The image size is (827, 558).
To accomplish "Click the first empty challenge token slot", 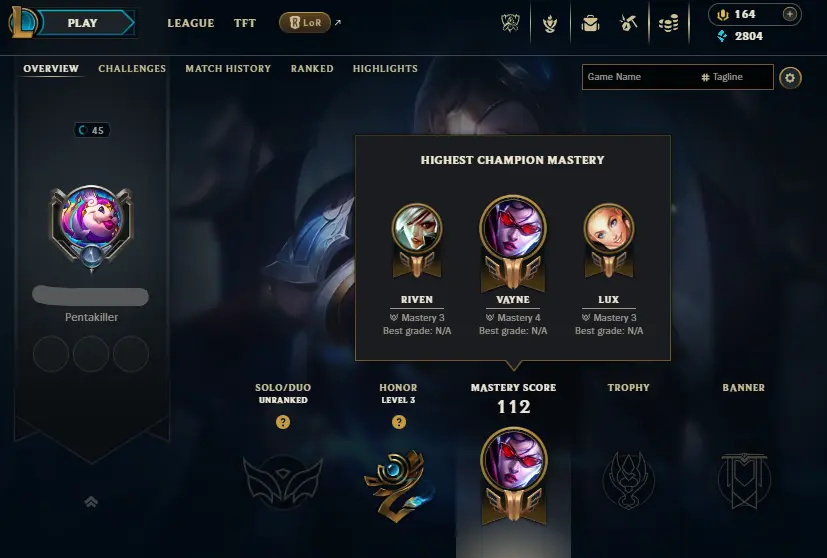I will click(51, 354).
